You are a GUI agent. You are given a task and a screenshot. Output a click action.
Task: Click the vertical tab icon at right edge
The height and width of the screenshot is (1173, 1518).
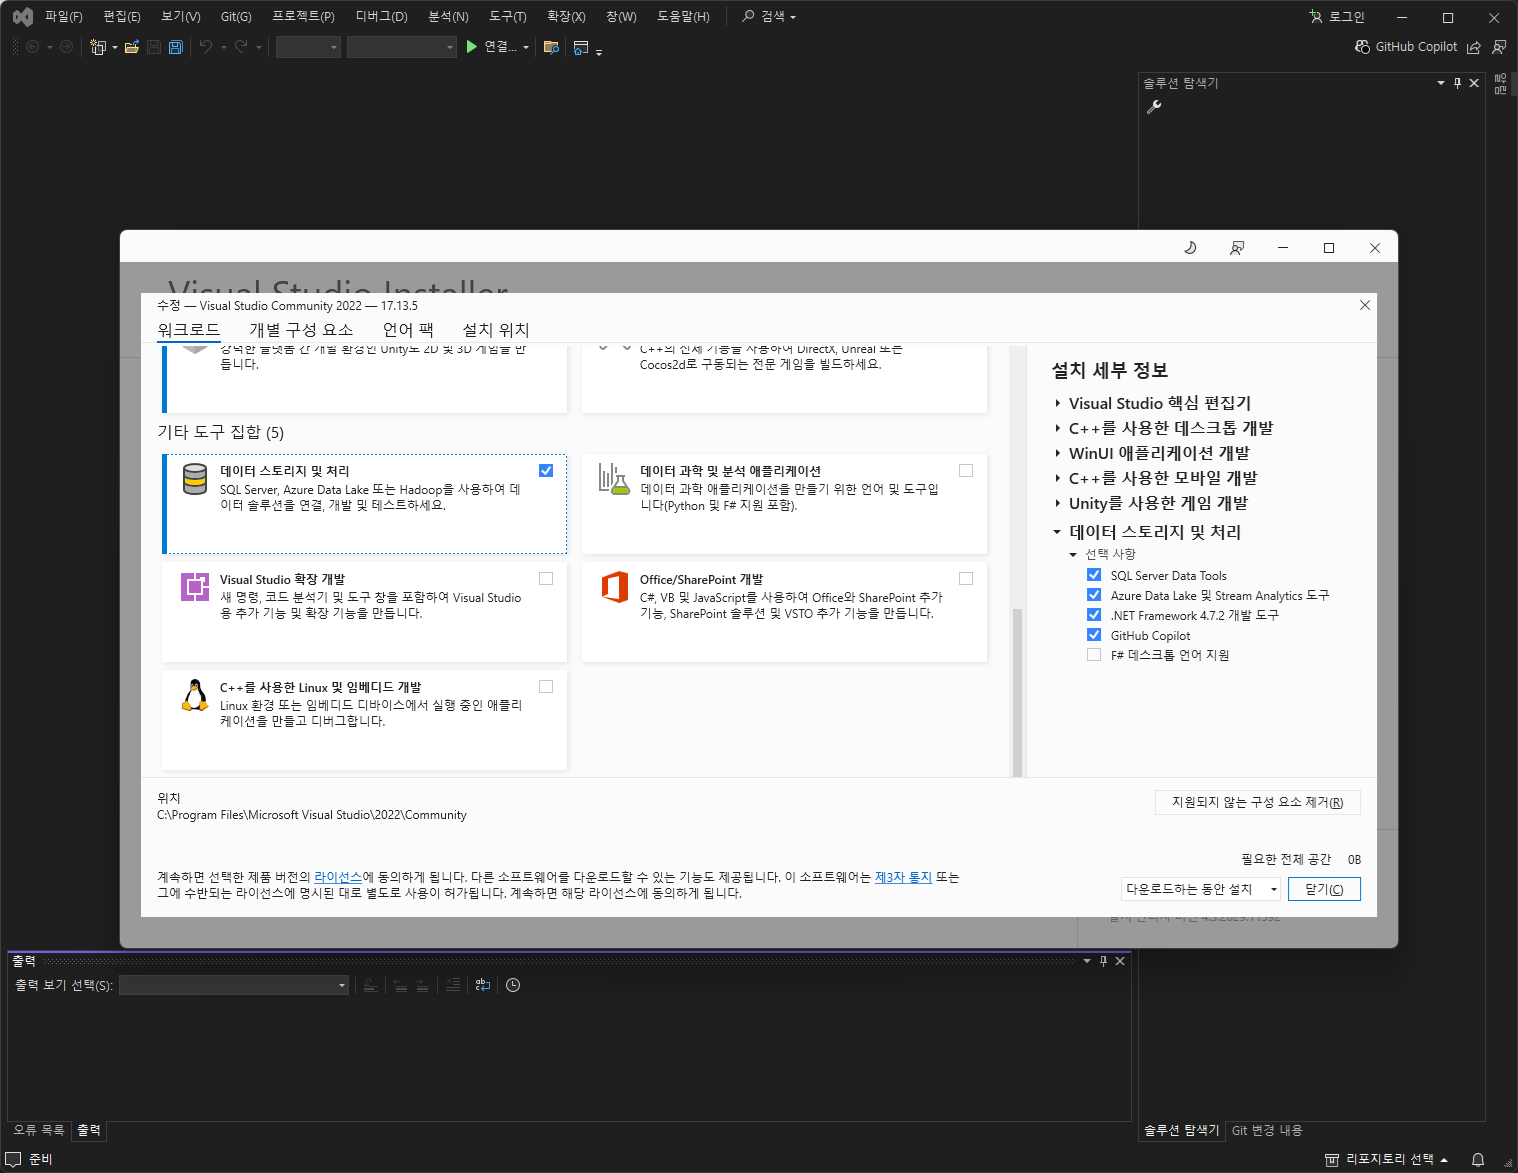(x=1501, y=84)
